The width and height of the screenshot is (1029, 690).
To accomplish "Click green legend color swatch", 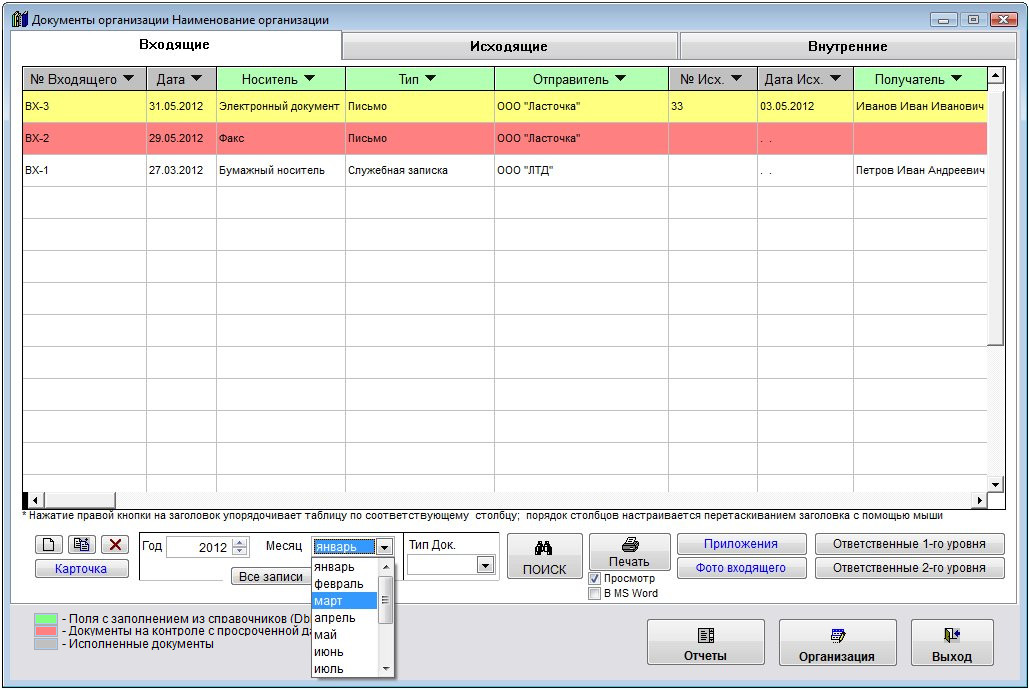I will [46, 618].
